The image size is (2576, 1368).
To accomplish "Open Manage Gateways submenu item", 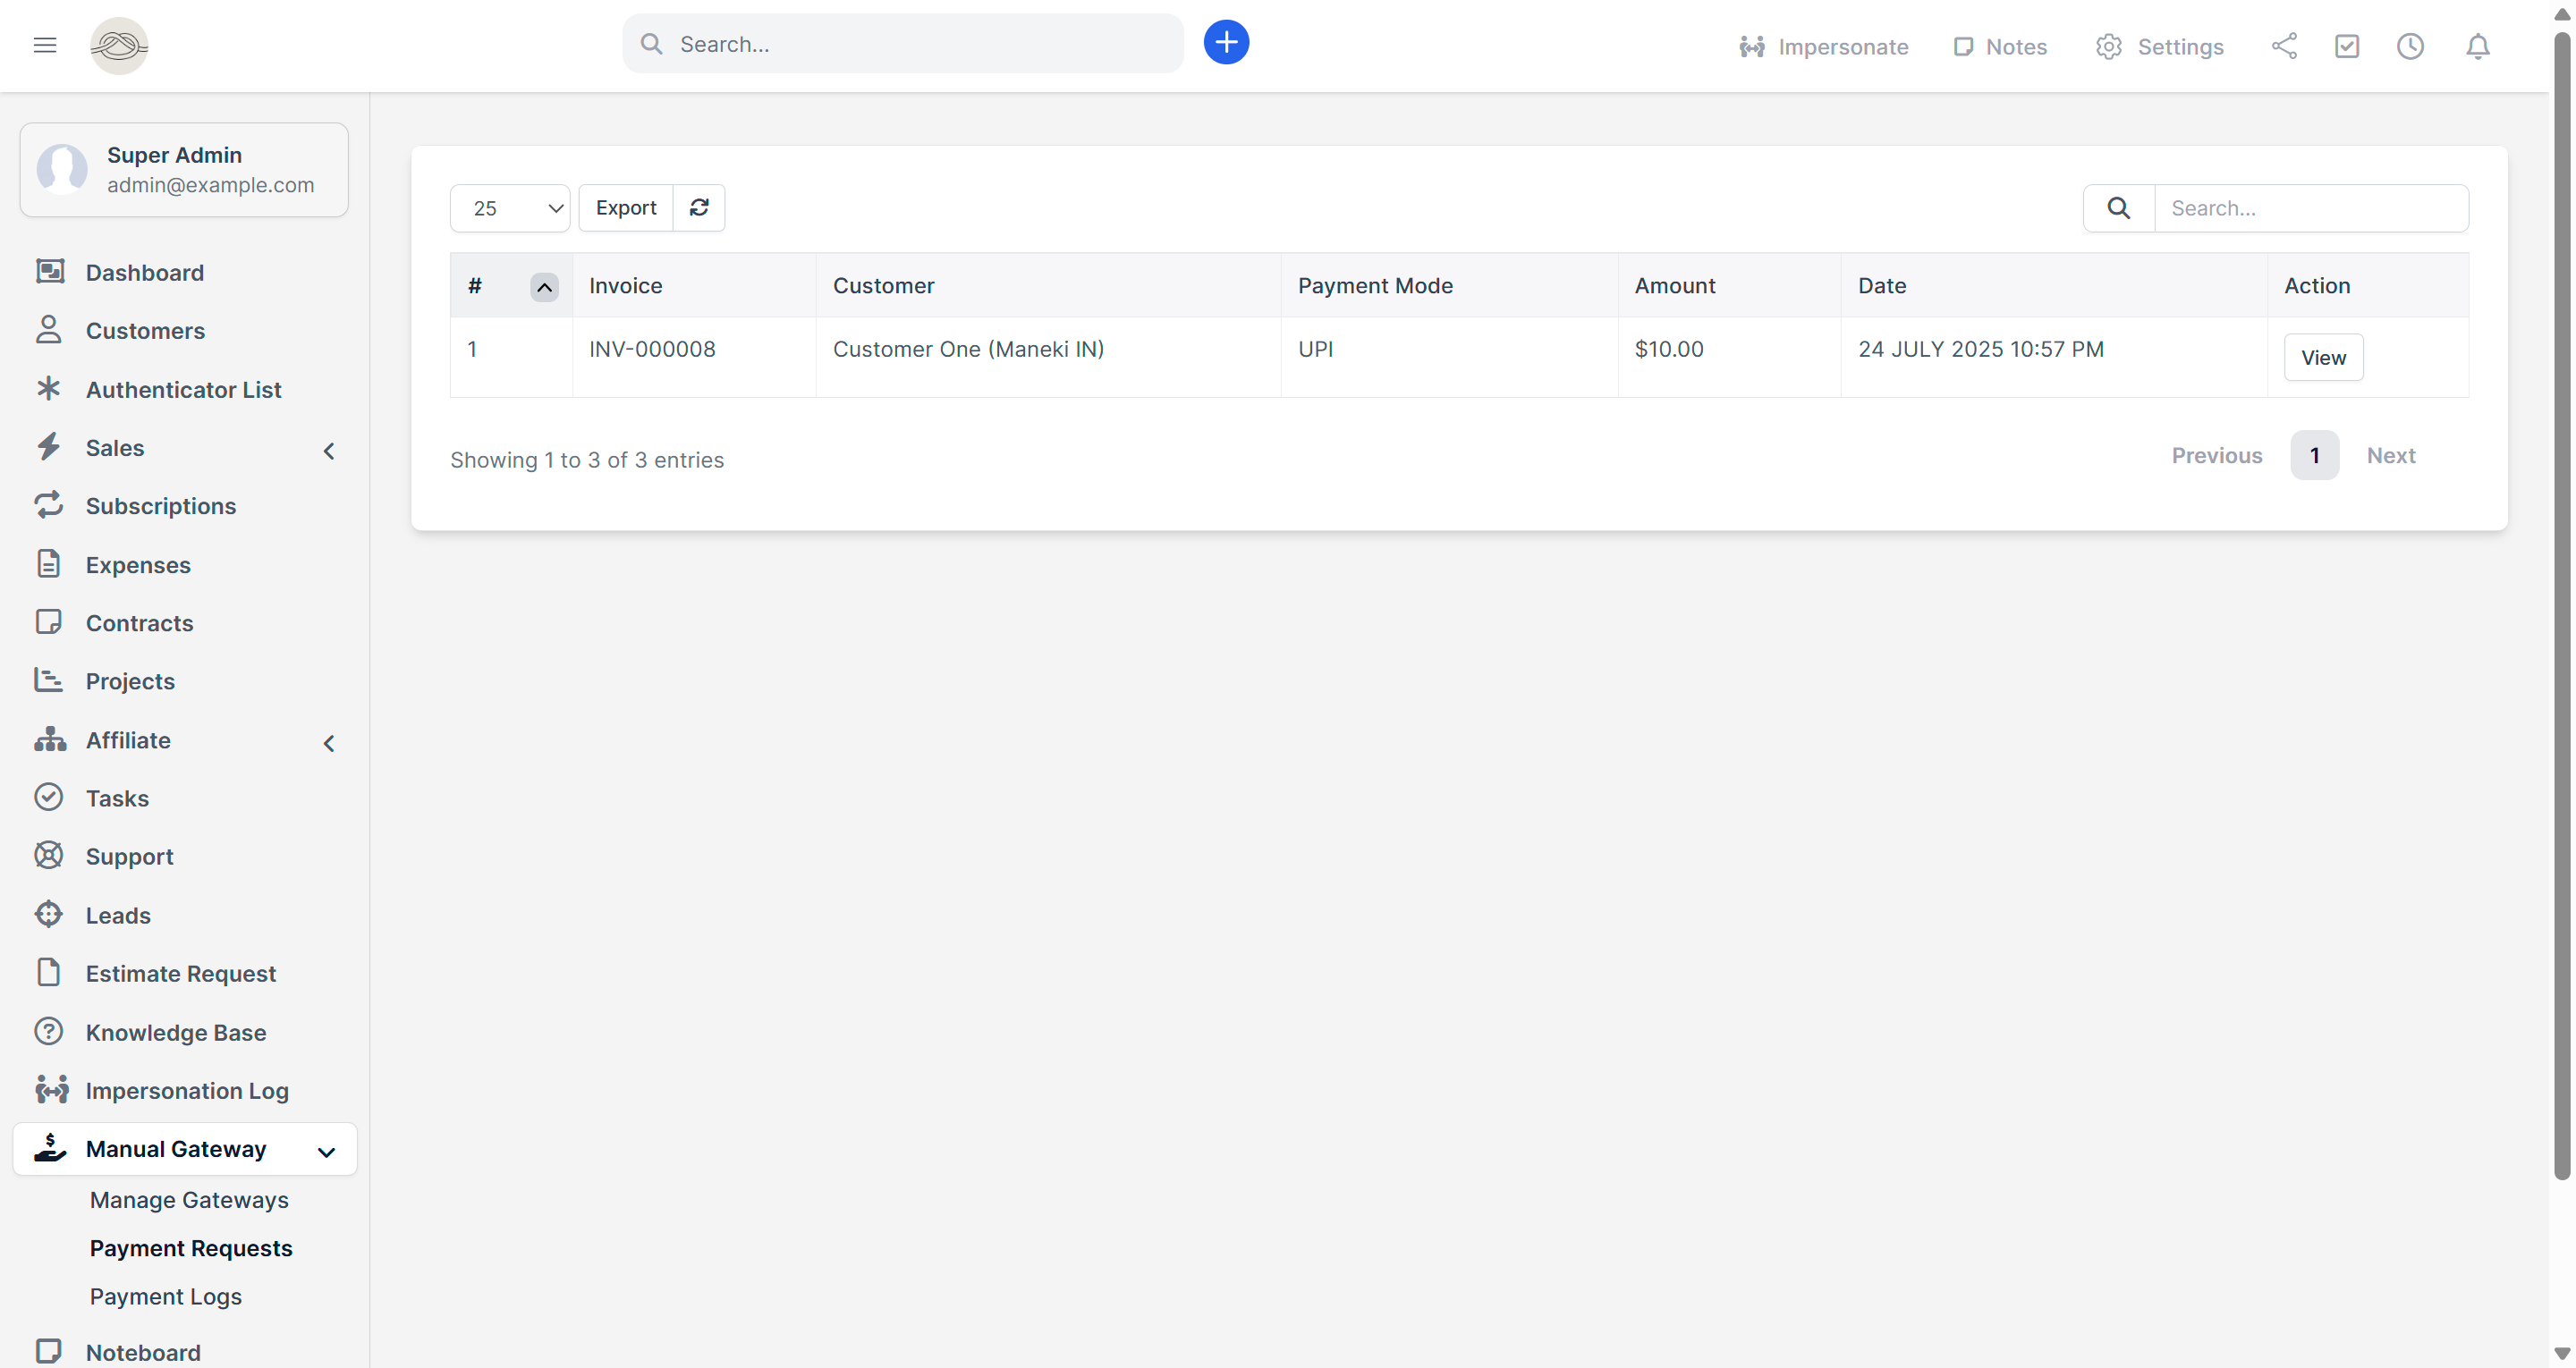I will (x=189, y=1200).
